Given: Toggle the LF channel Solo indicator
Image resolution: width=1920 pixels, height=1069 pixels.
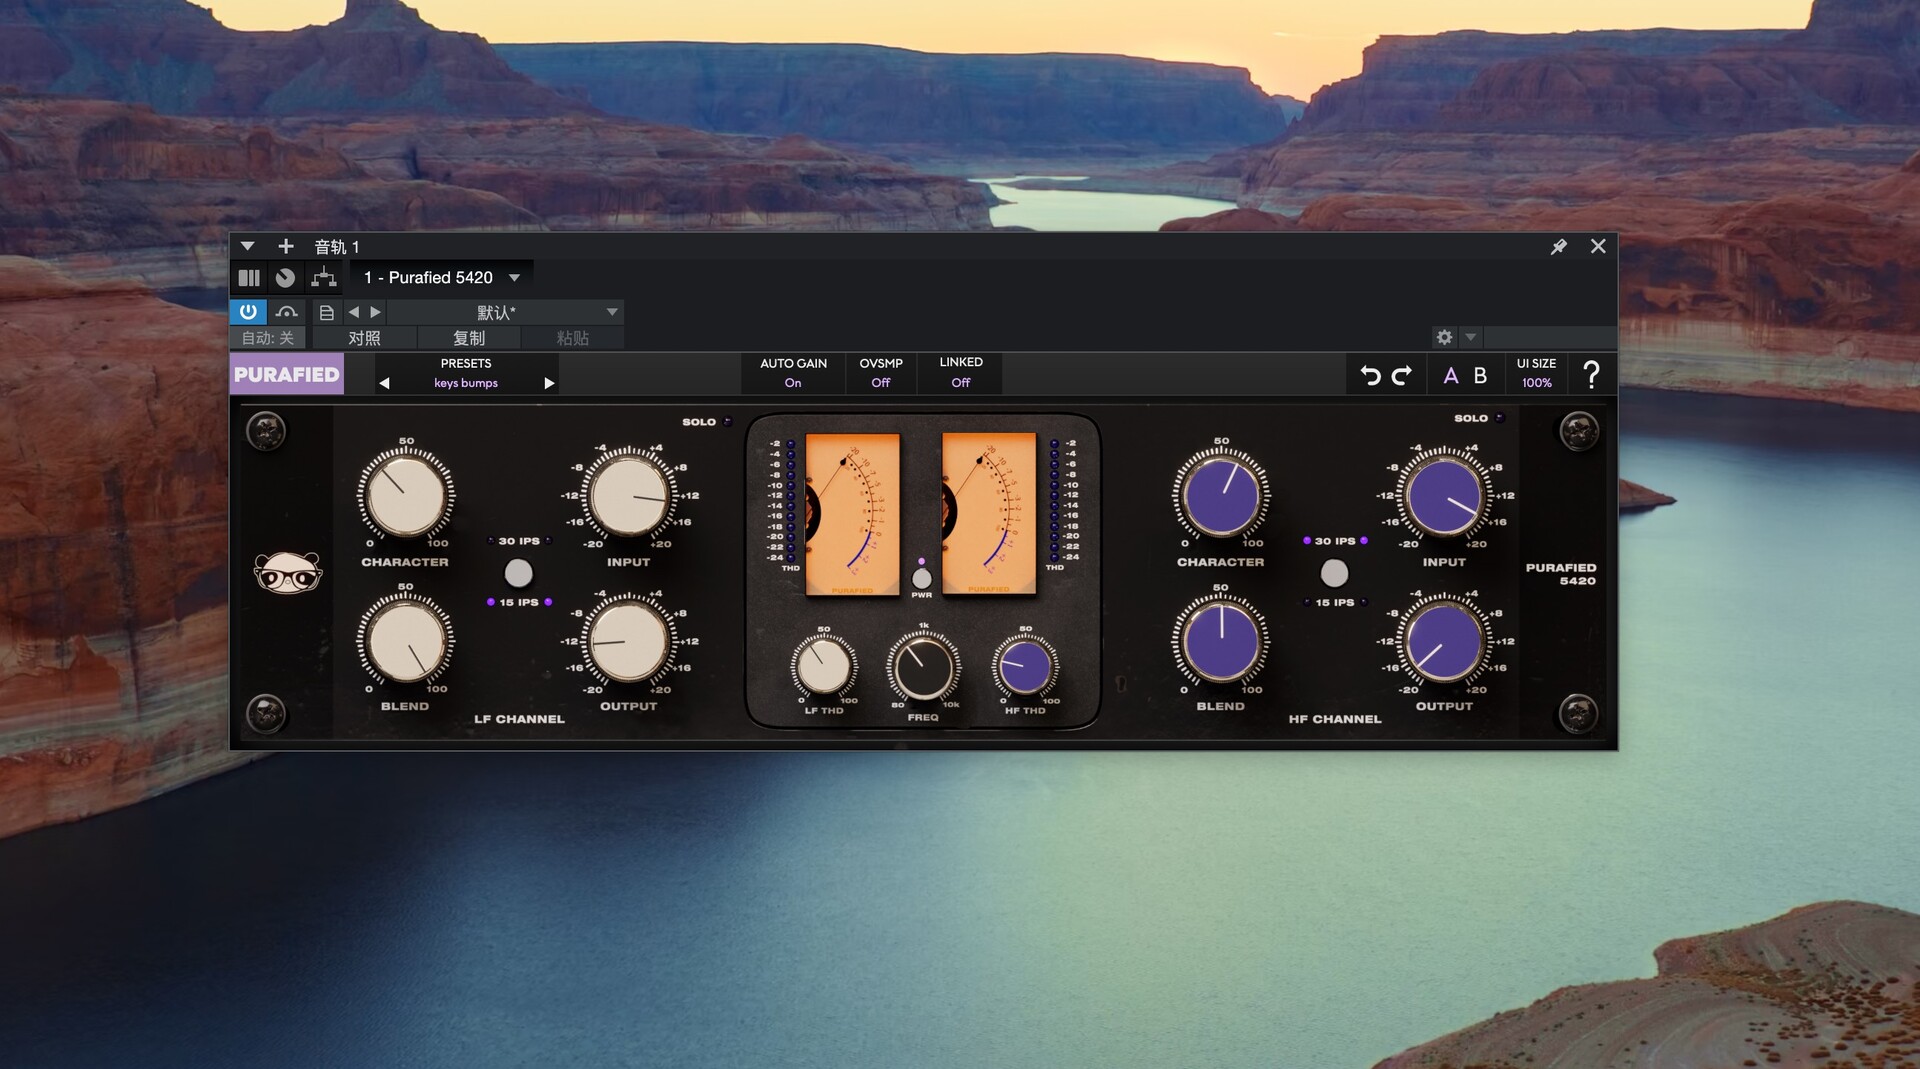Looking at the screenshot, I should click(x=727, y=422).
